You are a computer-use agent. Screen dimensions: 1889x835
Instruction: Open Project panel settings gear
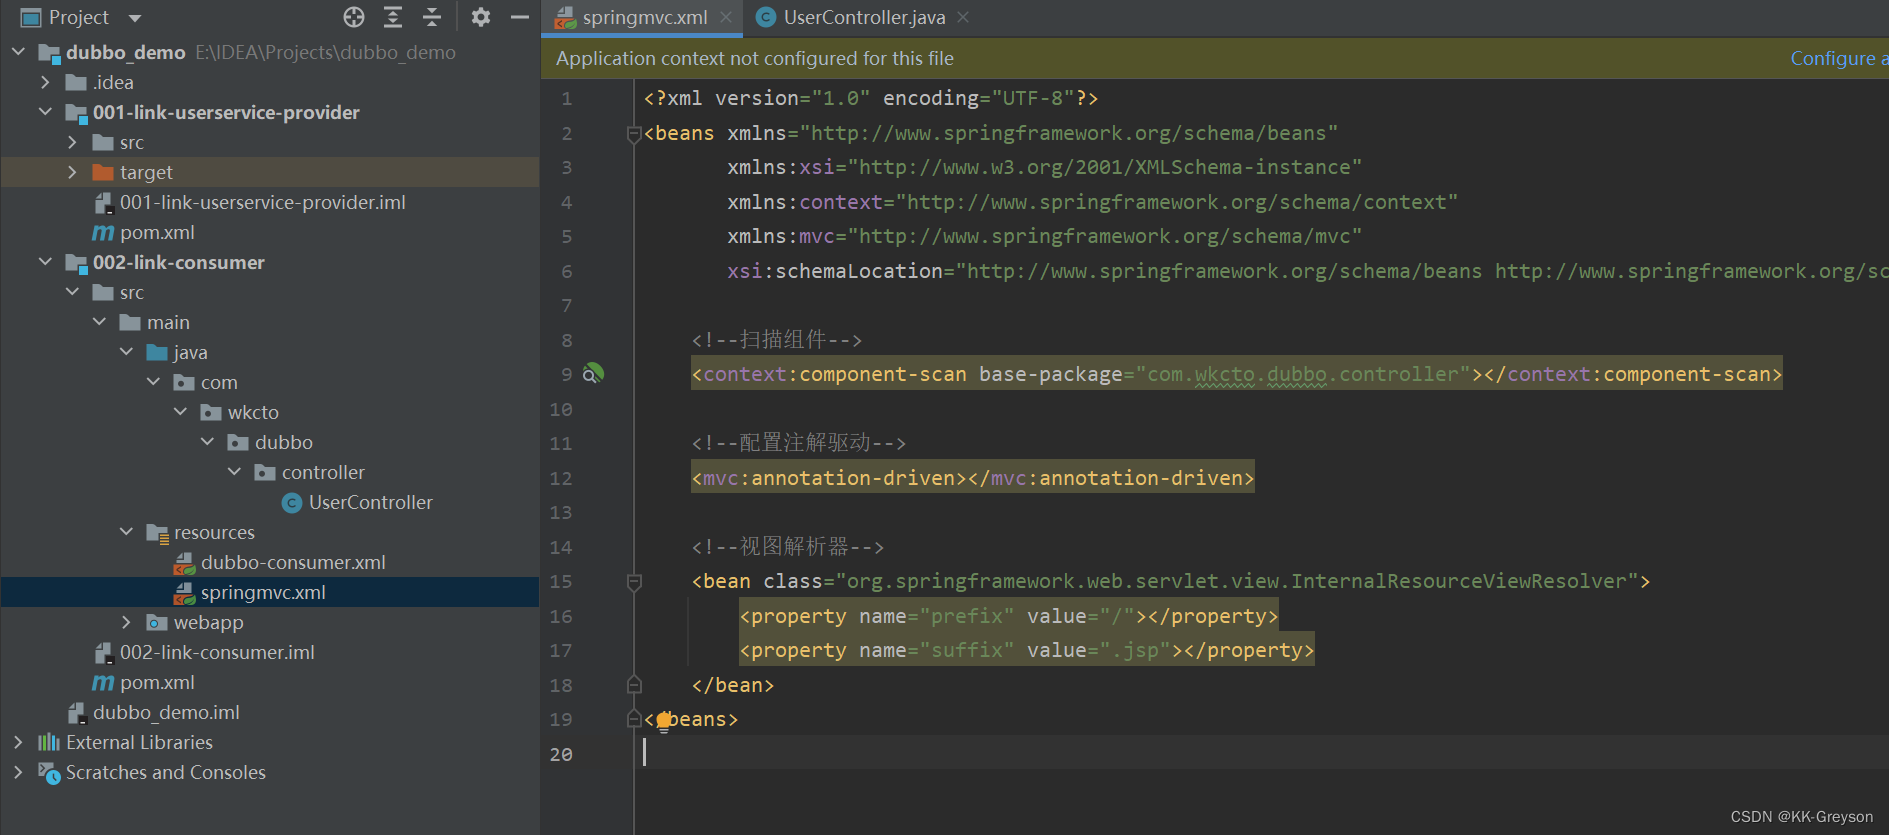click(481, 17)
